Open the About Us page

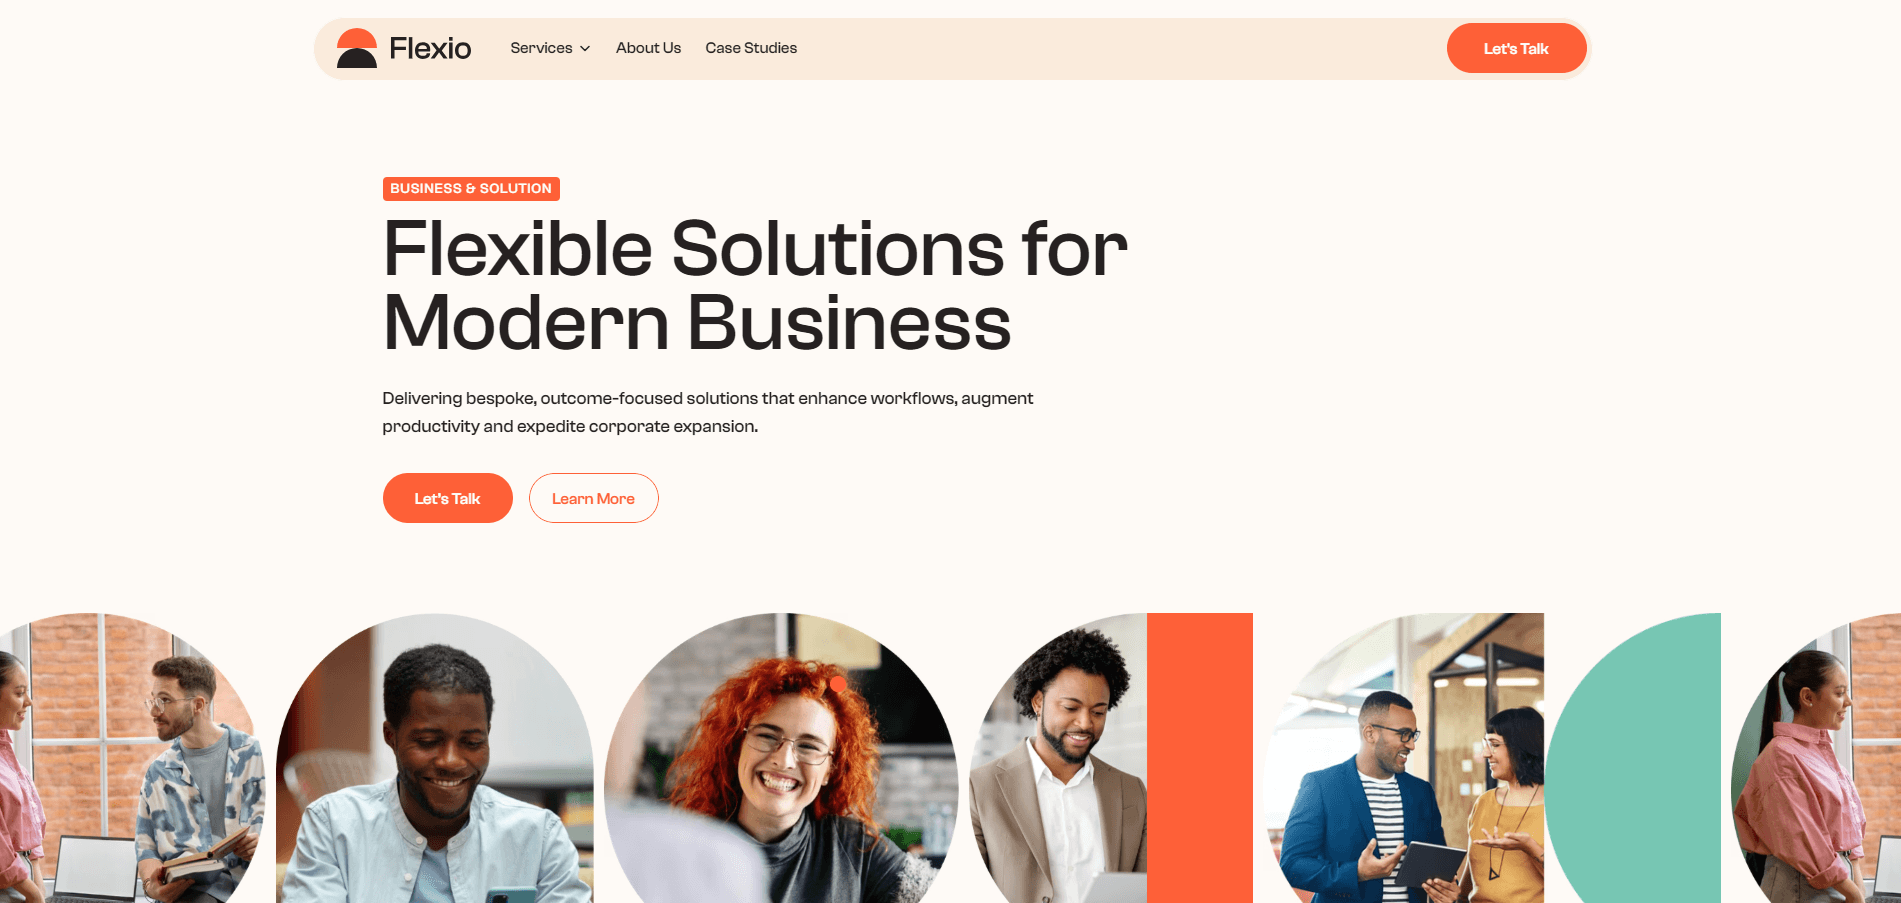click(x=648, y=48)
